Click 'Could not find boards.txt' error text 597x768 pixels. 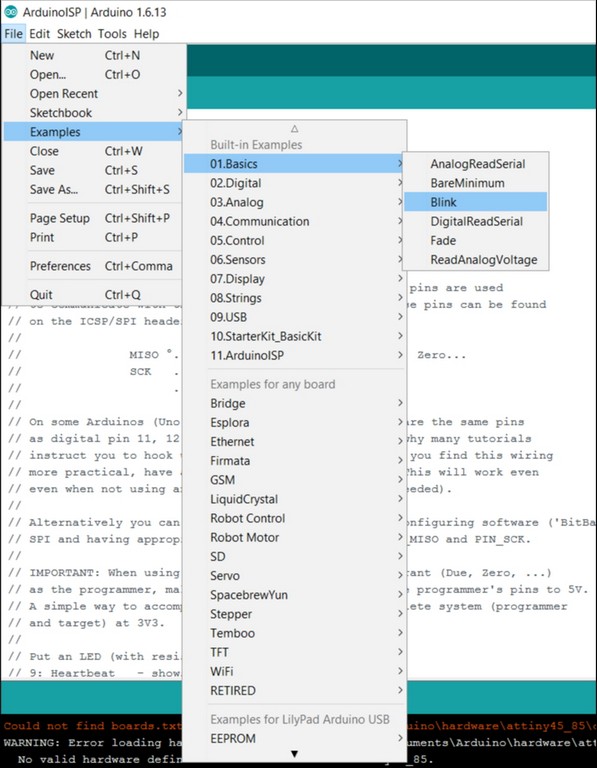pyautogui.click(x=93, y=726)
